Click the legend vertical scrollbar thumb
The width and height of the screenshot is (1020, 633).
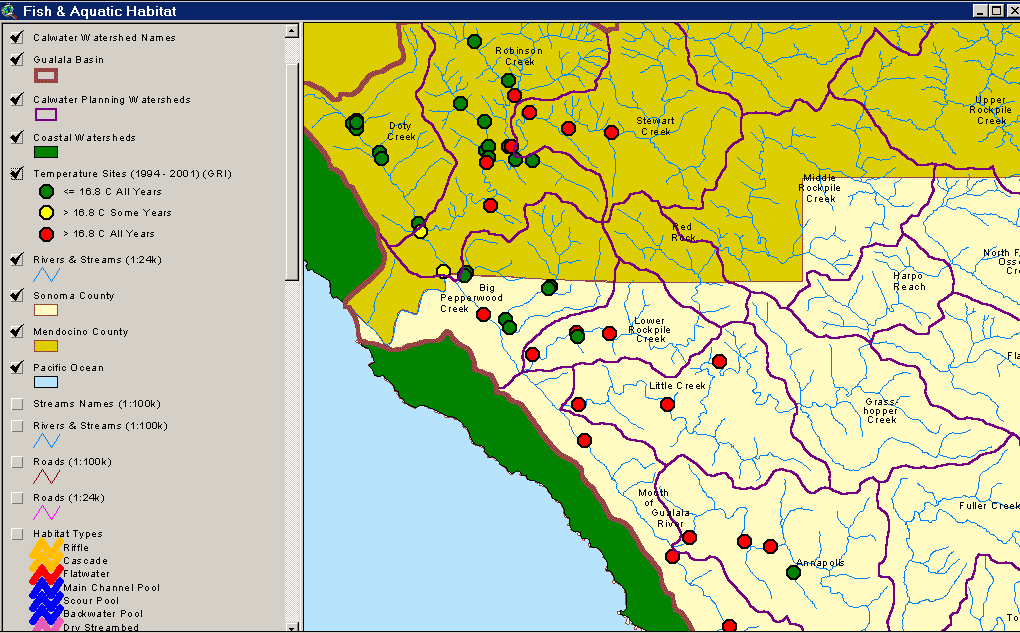(292, 172)
